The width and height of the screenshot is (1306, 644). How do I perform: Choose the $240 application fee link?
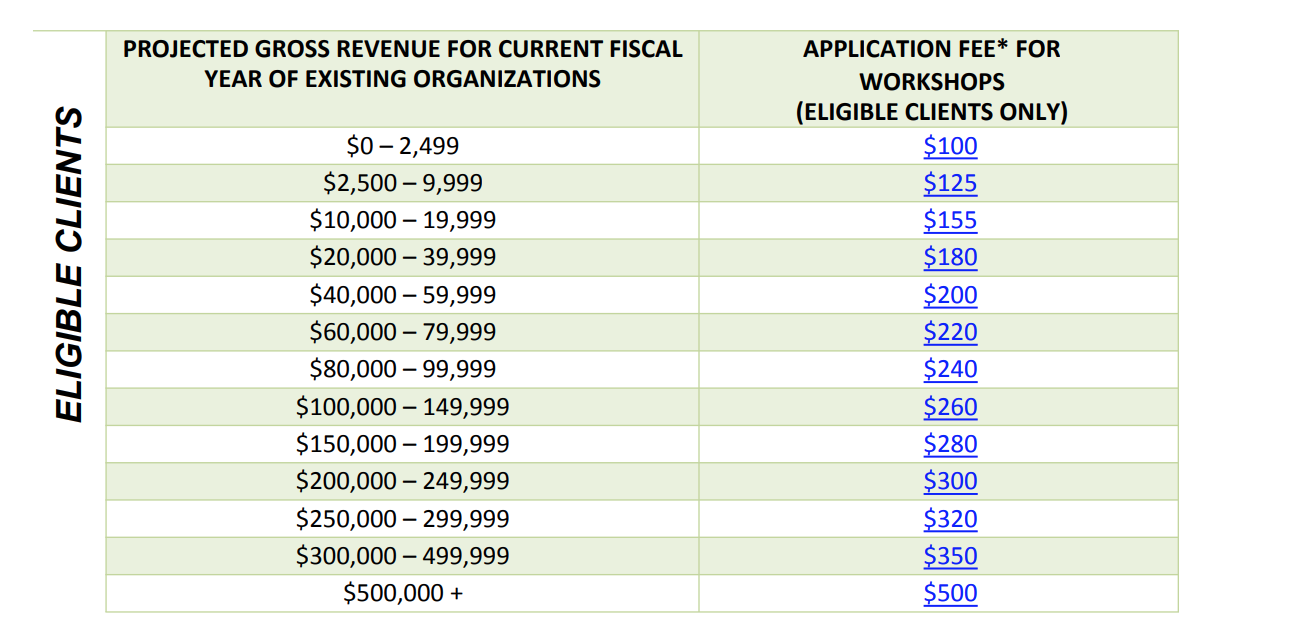(x=950, y=369)
